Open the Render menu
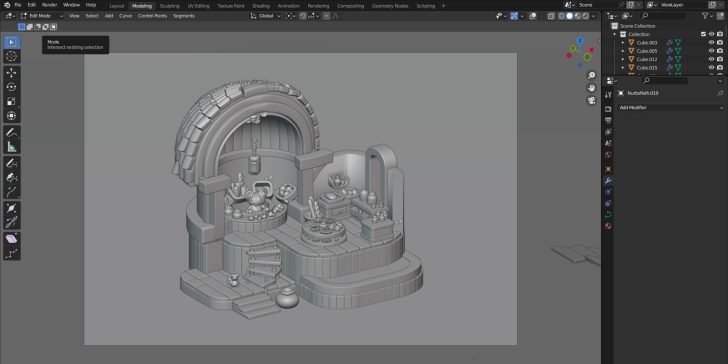The height and width of the screenshot is (364, 728). click(49, 5)
